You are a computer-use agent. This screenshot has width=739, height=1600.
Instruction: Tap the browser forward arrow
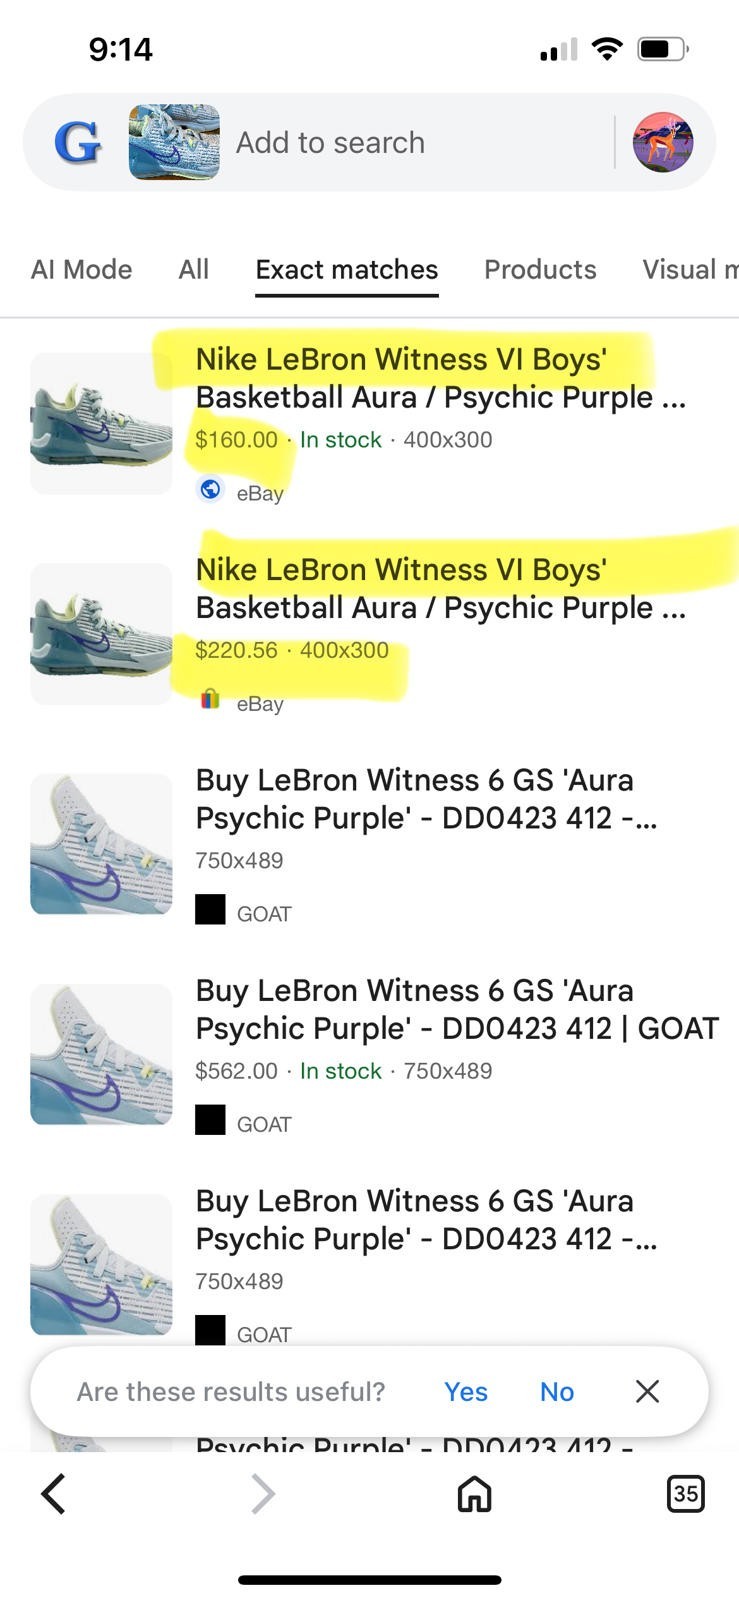pos(262,1494)
